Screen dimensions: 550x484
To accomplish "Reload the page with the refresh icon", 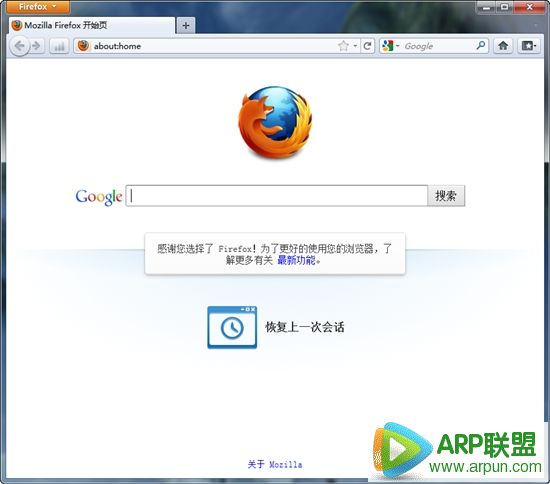I will (x=367, y=46).
